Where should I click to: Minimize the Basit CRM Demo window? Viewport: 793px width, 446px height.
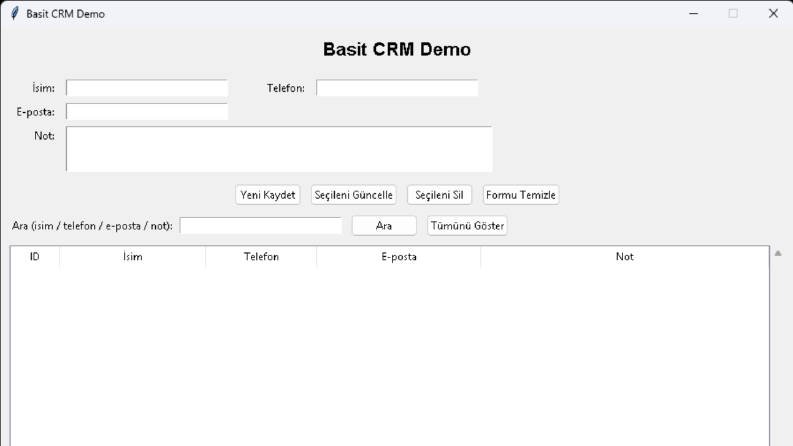coord(693,14)
